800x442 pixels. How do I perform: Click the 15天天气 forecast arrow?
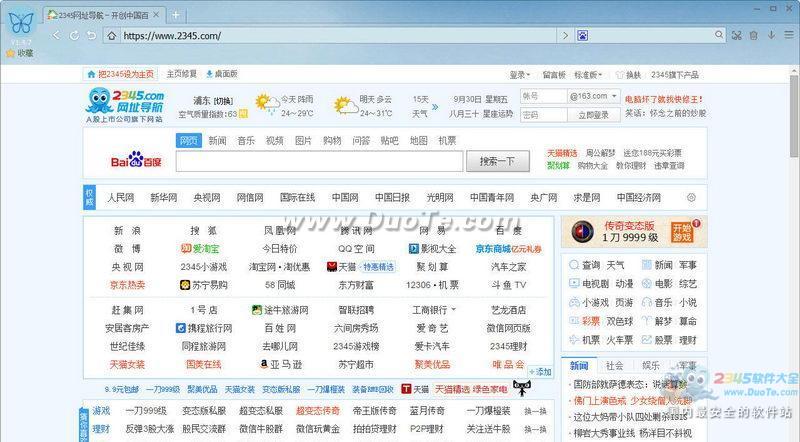coord(435,107)
